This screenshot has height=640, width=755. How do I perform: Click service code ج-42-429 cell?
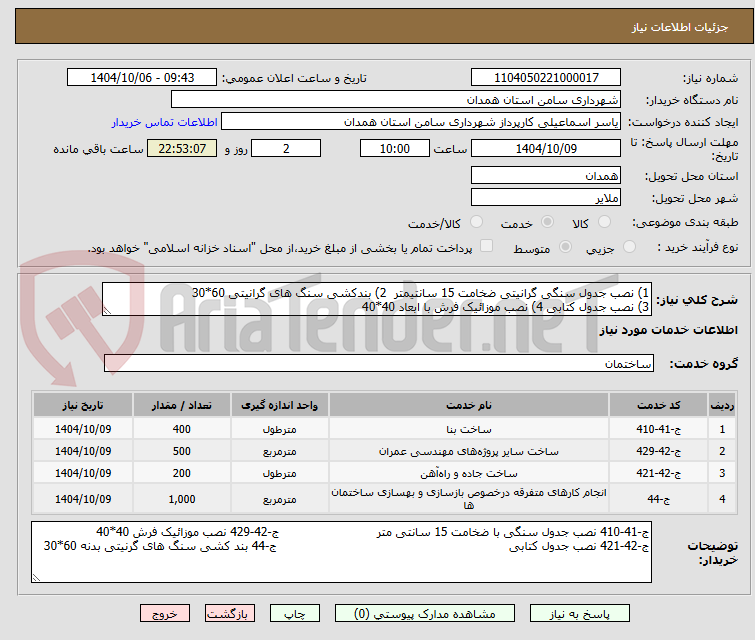(658, 451)
